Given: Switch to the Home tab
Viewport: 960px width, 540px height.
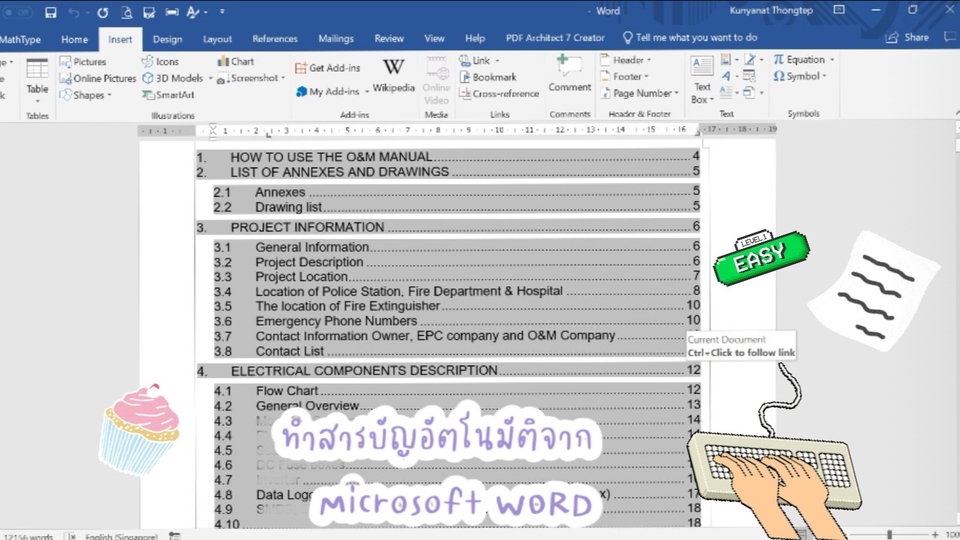Looking at the screenshot, I should click(74, 39).
